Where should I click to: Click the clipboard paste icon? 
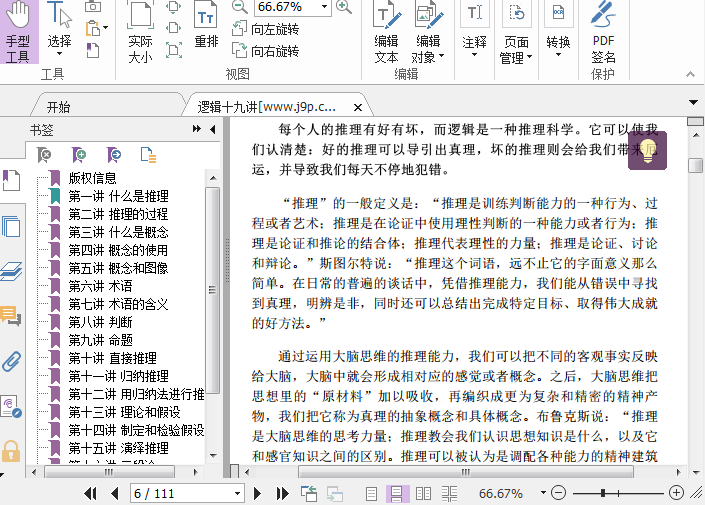coord(93,28)
